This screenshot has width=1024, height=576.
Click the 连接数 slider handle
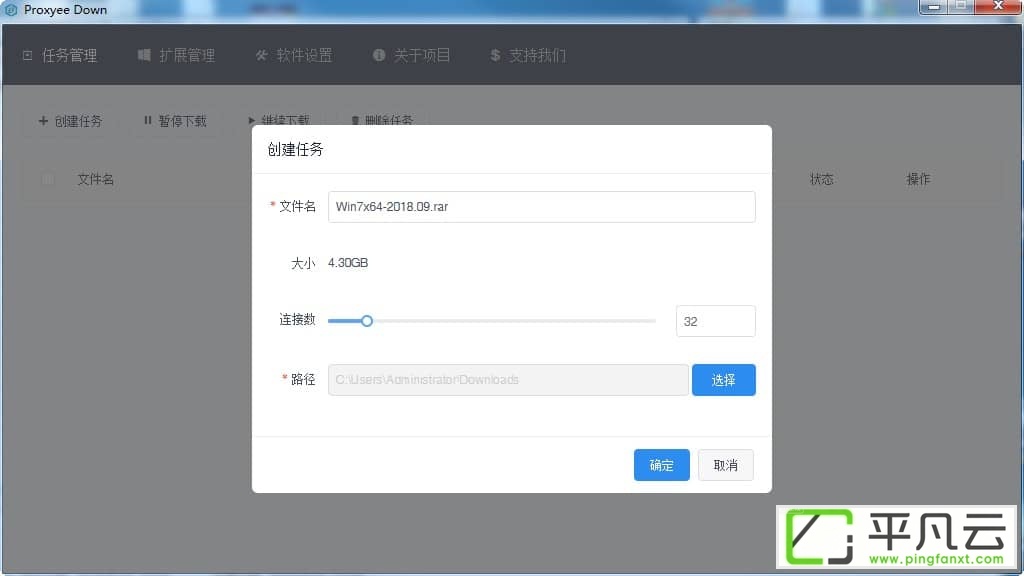tap(367, 321)
